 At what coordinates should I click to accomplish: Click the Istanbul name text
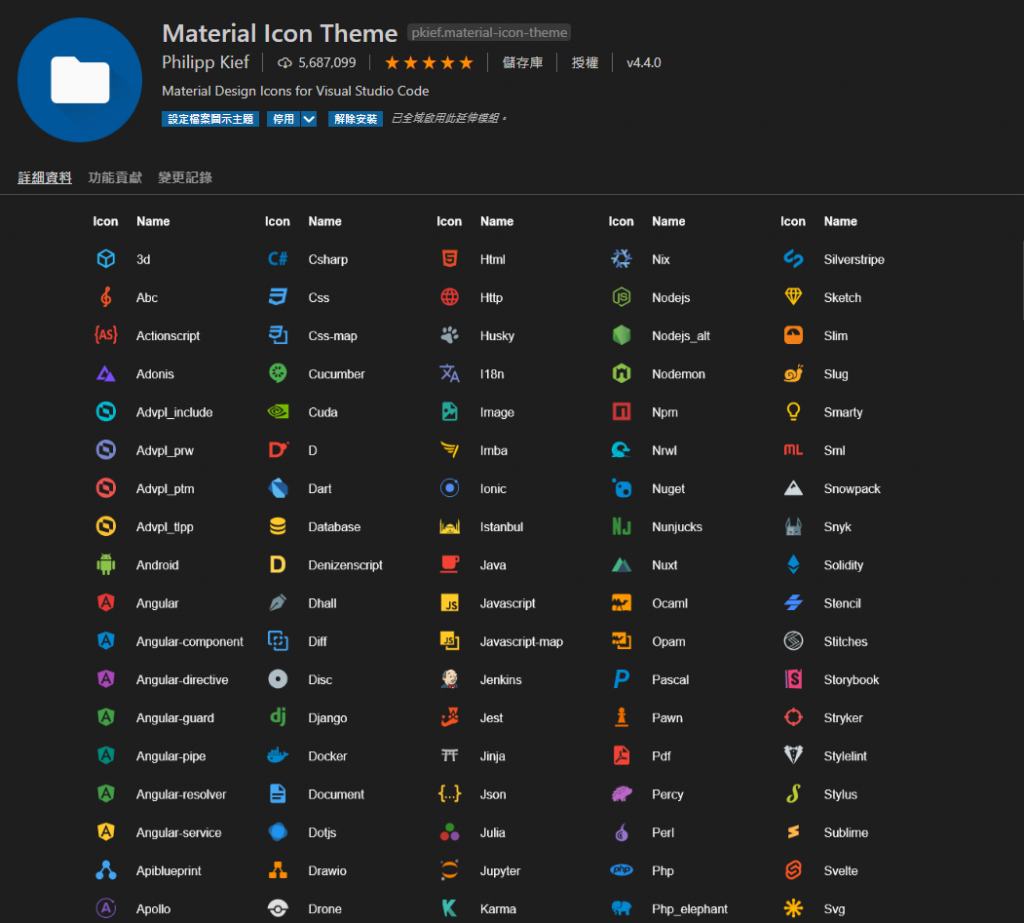tap(502, 526)
